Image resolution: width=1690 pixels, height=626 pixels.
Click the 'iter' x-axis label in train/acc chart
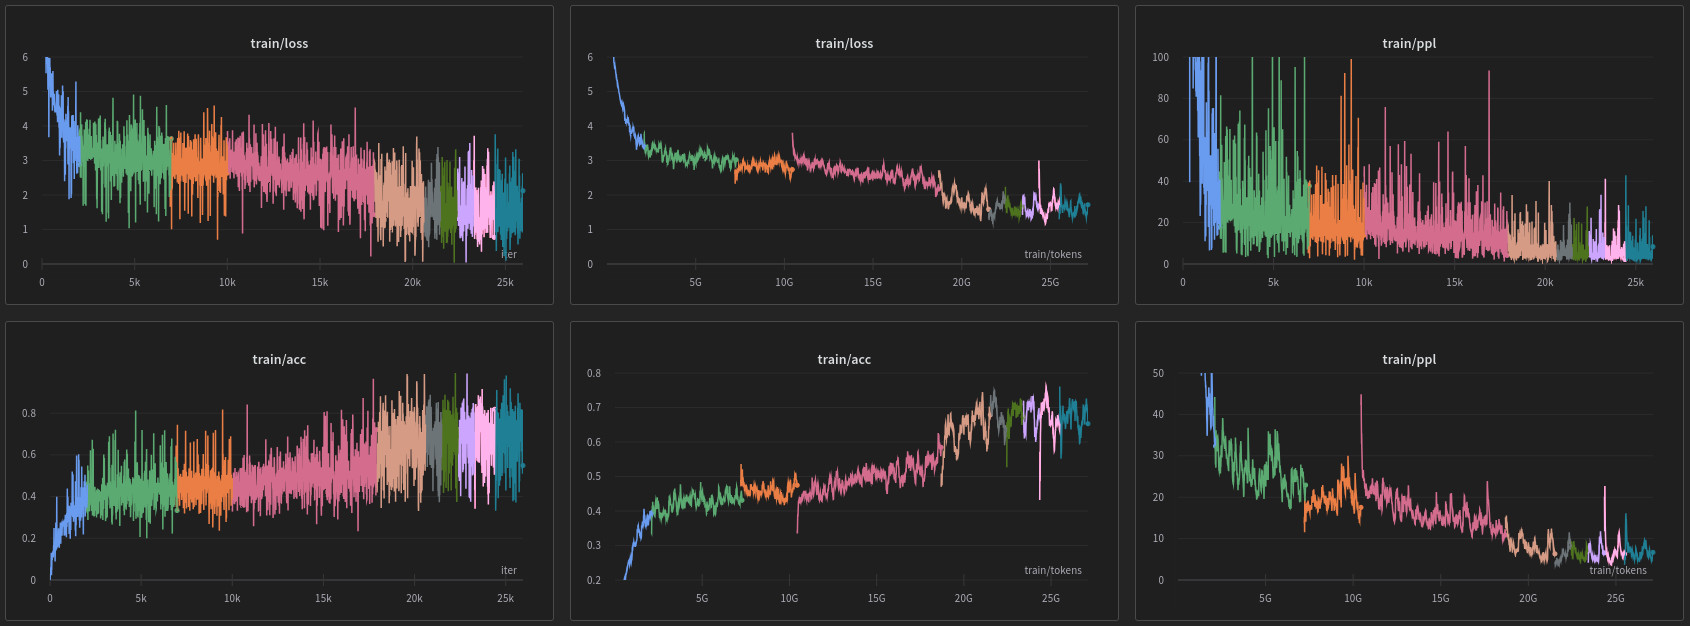coord(509,570)
